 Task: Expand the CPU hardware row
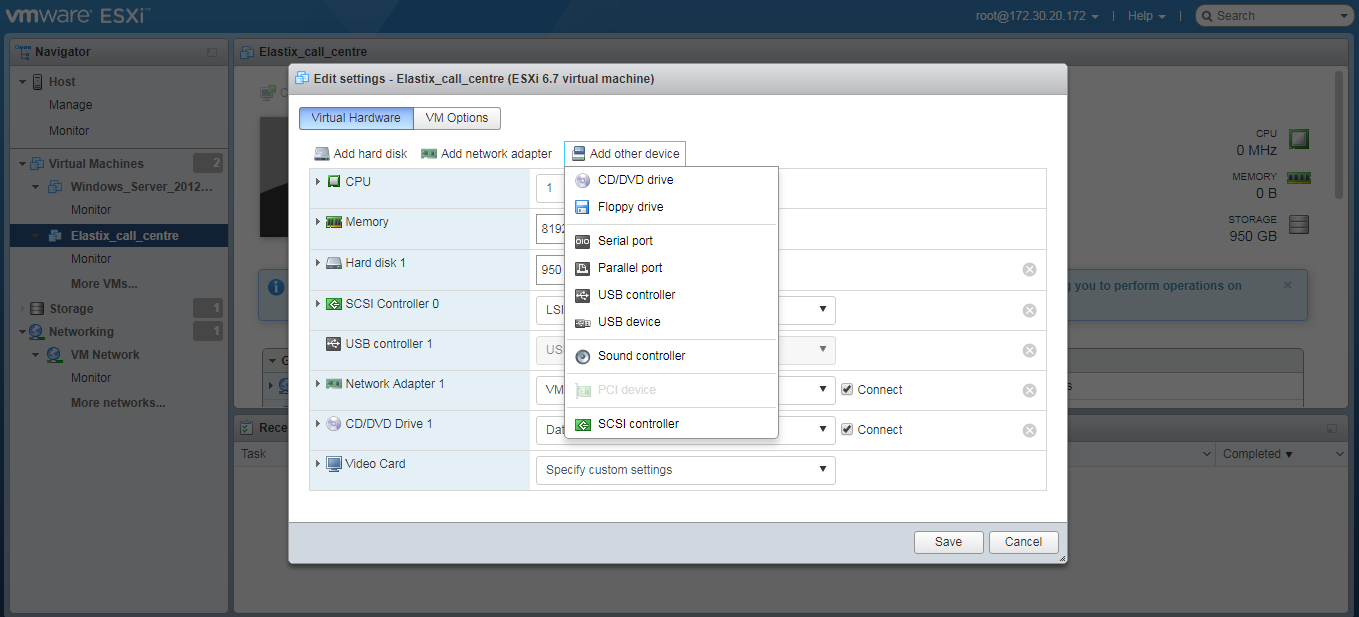click(x=318, y=182)
